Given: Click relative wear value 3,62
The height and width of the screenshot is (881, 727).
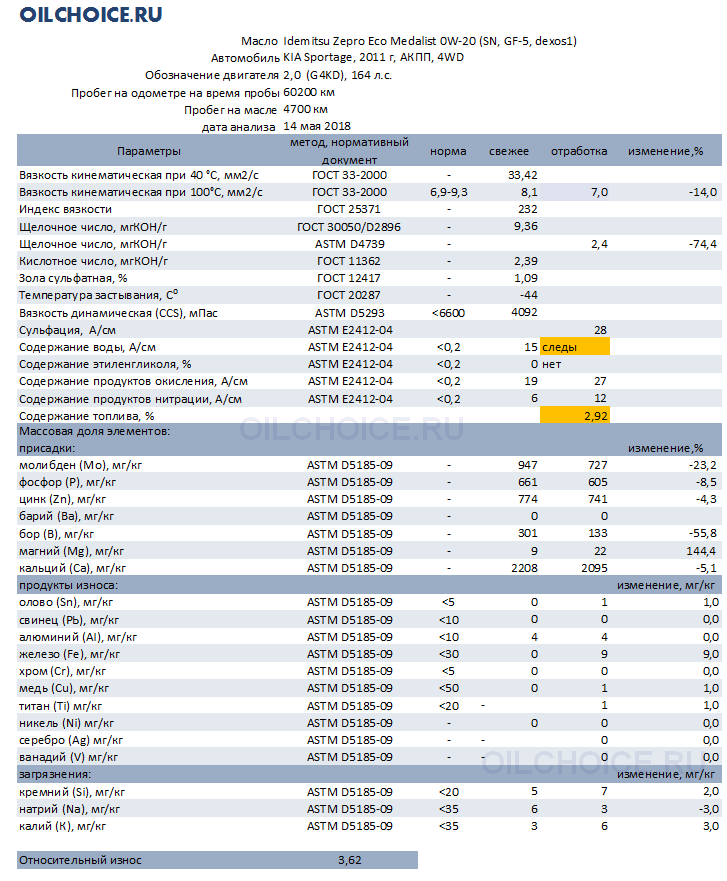Looking at the screenshot, I should tap(349, 860).
